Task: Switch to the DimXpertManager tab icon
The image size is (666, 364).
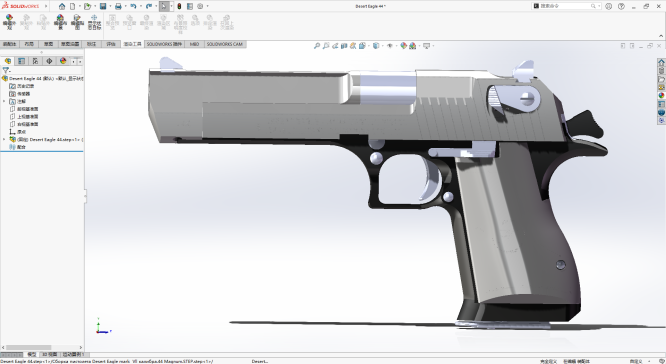Action: [x=49, y=61]
